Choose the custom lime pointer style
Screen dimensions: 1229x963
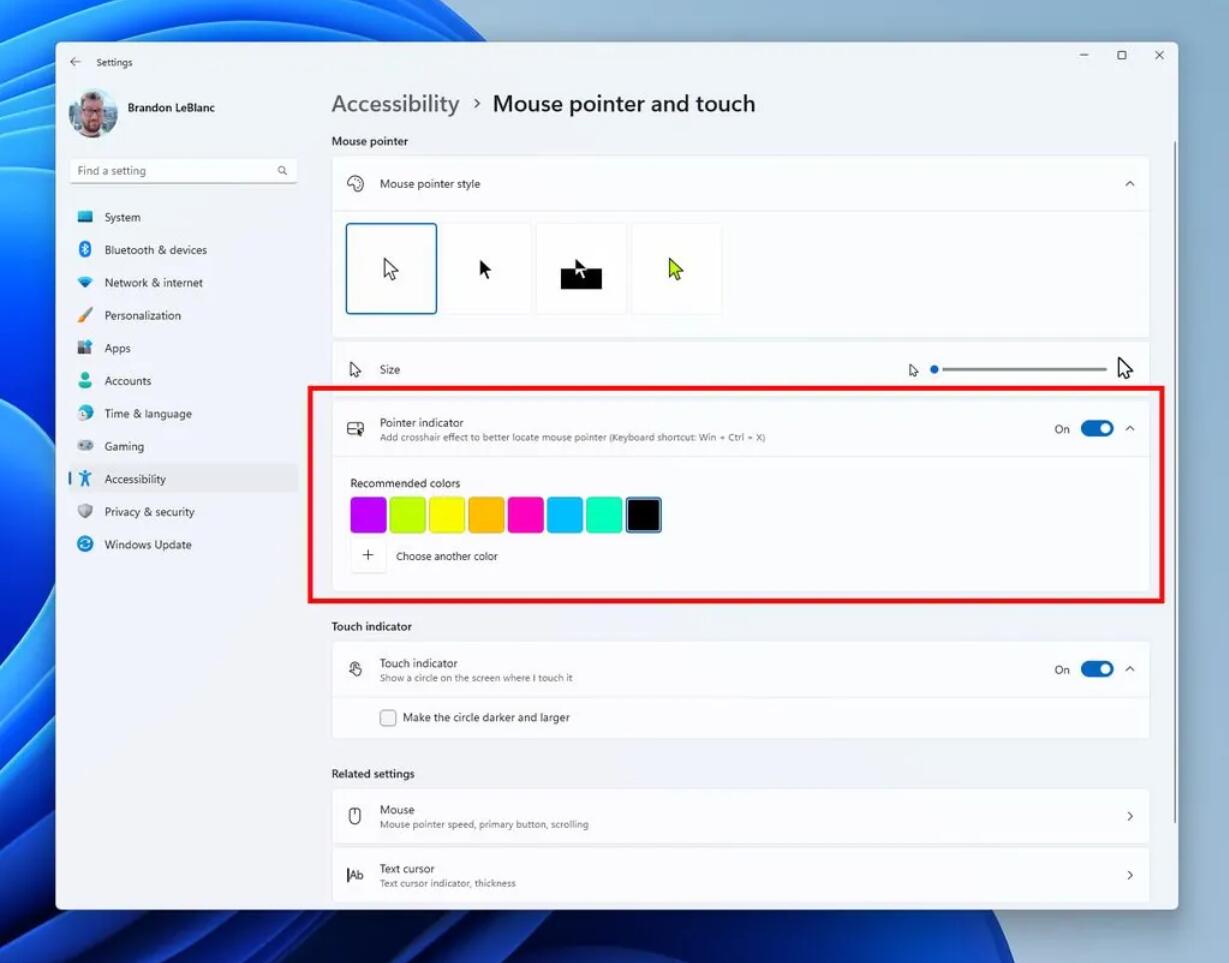(x=676, y=269)
